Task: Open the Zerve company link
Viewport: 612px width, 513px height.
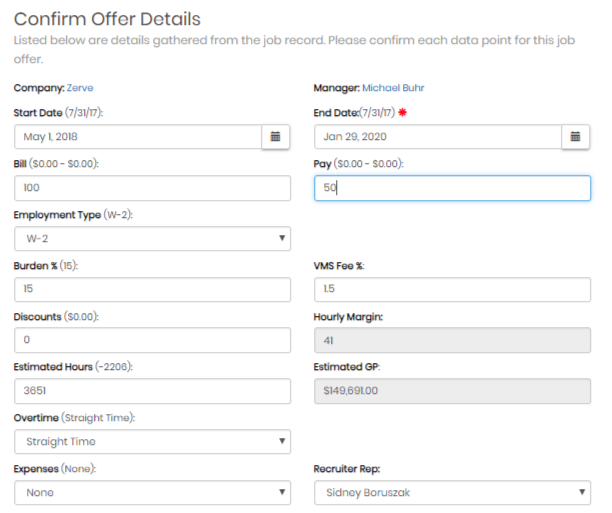Action: tap(80, 88)
